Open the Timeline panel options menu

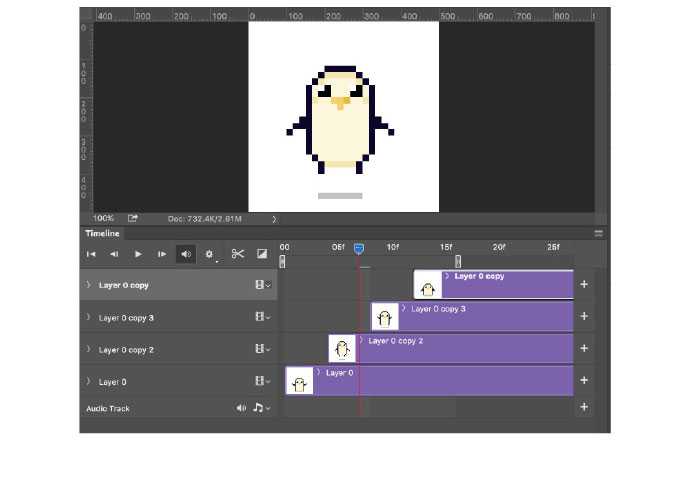(598, 233)
